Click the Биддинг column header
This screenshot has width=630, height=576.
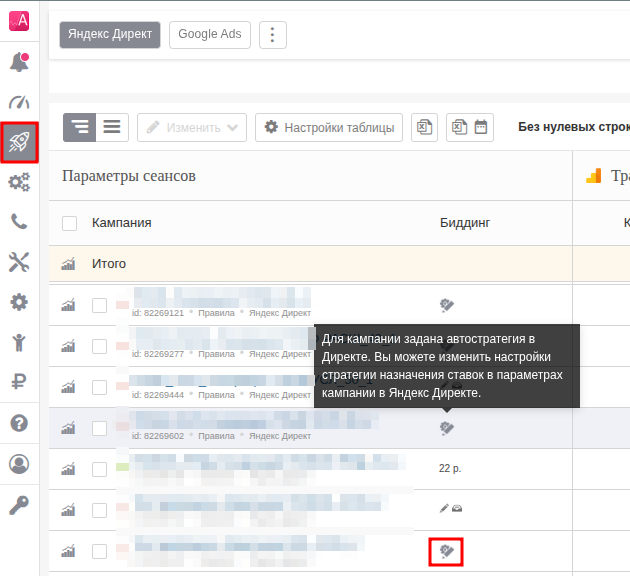tap(465, 223)
